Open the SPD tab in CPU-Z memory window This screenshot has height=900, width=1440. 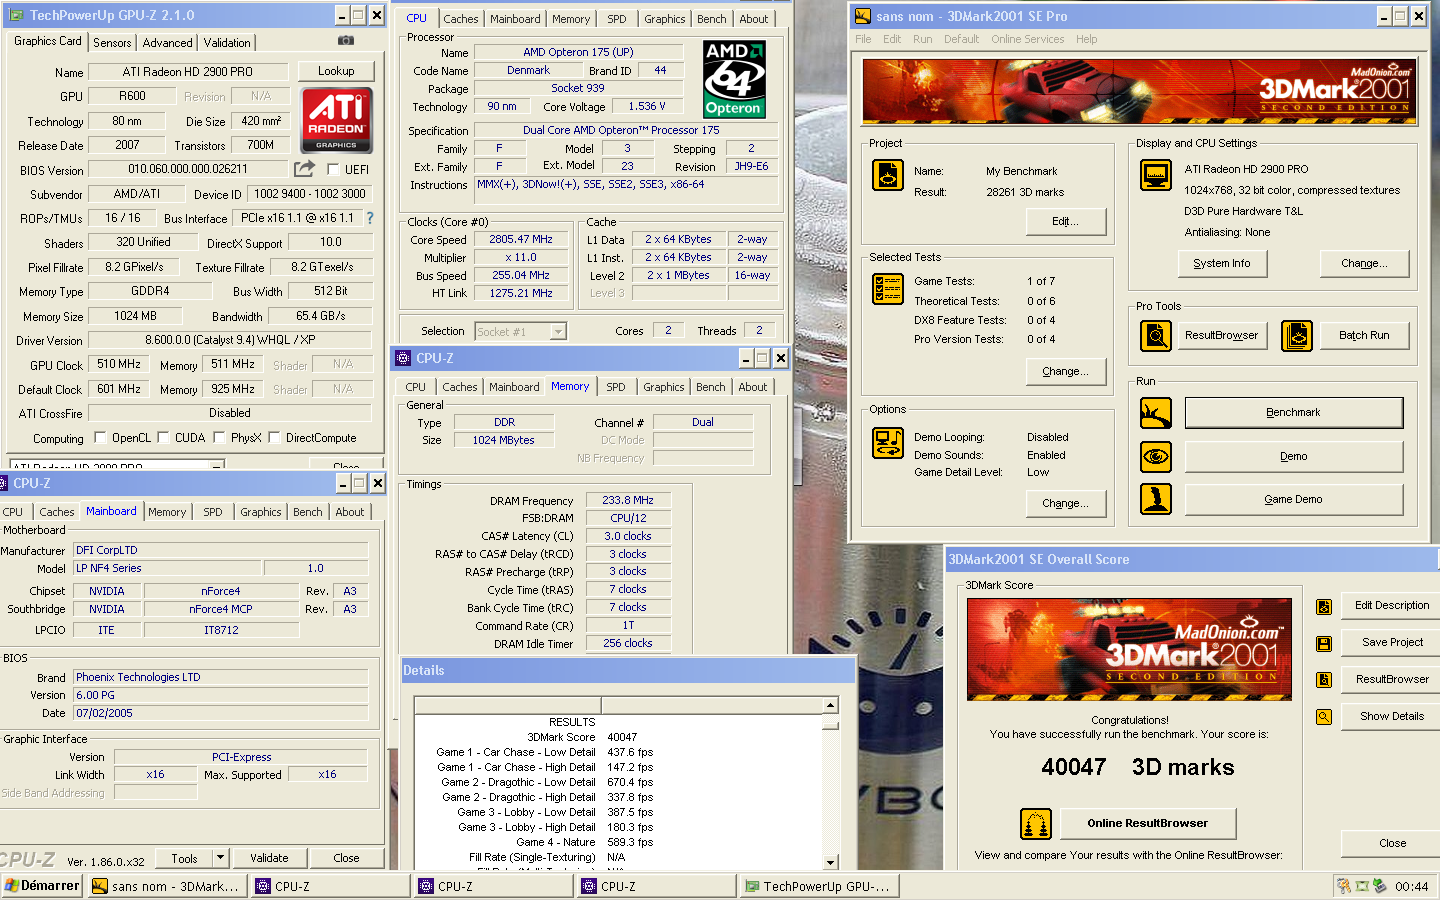tap(616, 387)
